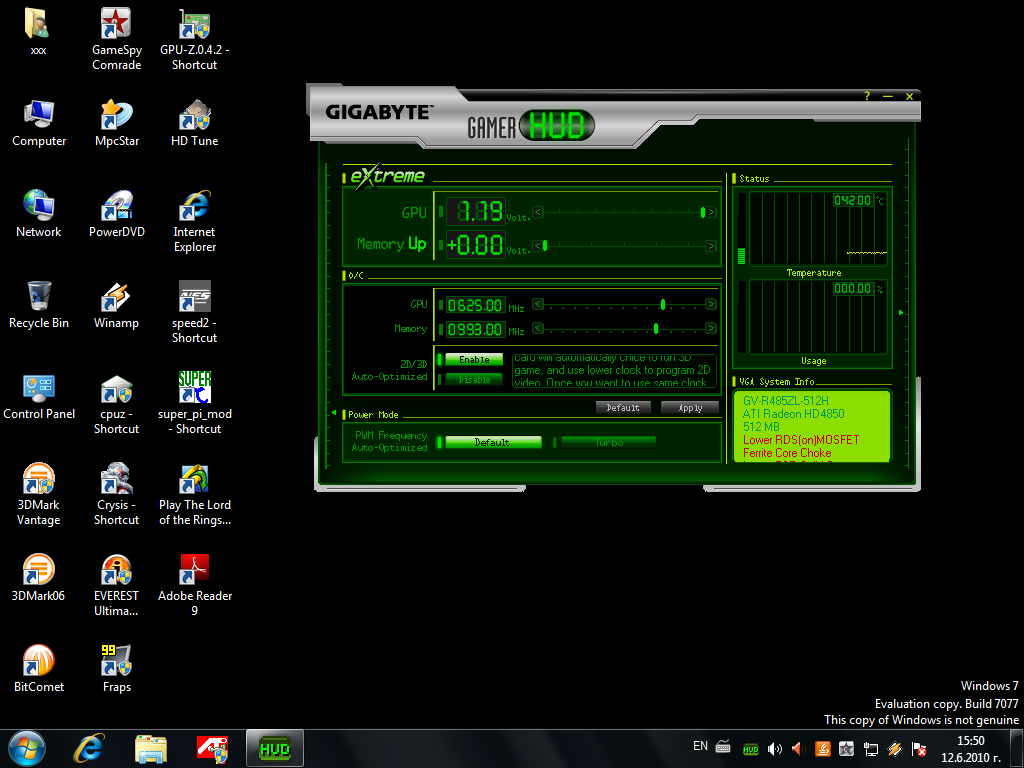Increase GPU voltage with the right arrow
The width and height of the screenshot is (1024, 768).
[x=711, y=212]
